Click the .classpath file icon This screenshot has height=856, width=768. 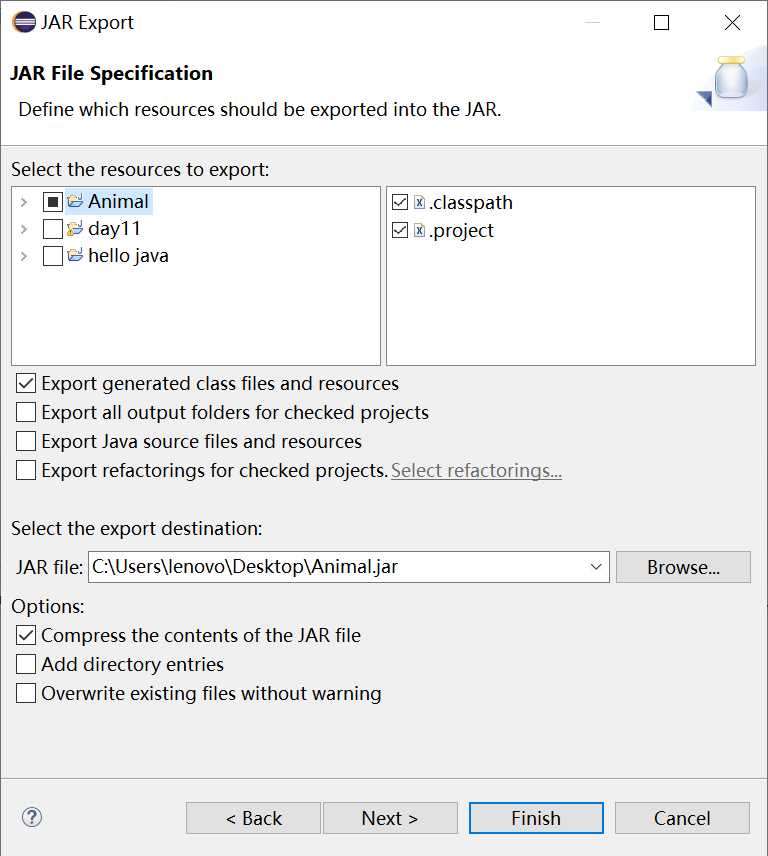[420, 202]
